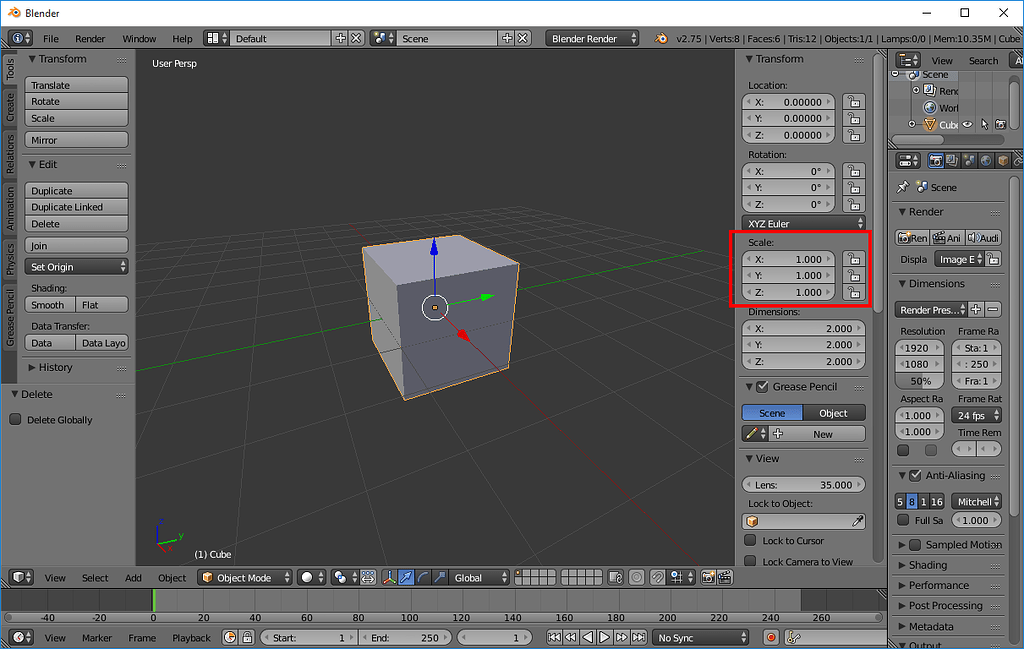1024x649 pixels.
Task: Click the Resolution 50% percentage slider
Action: pos(920,381)
